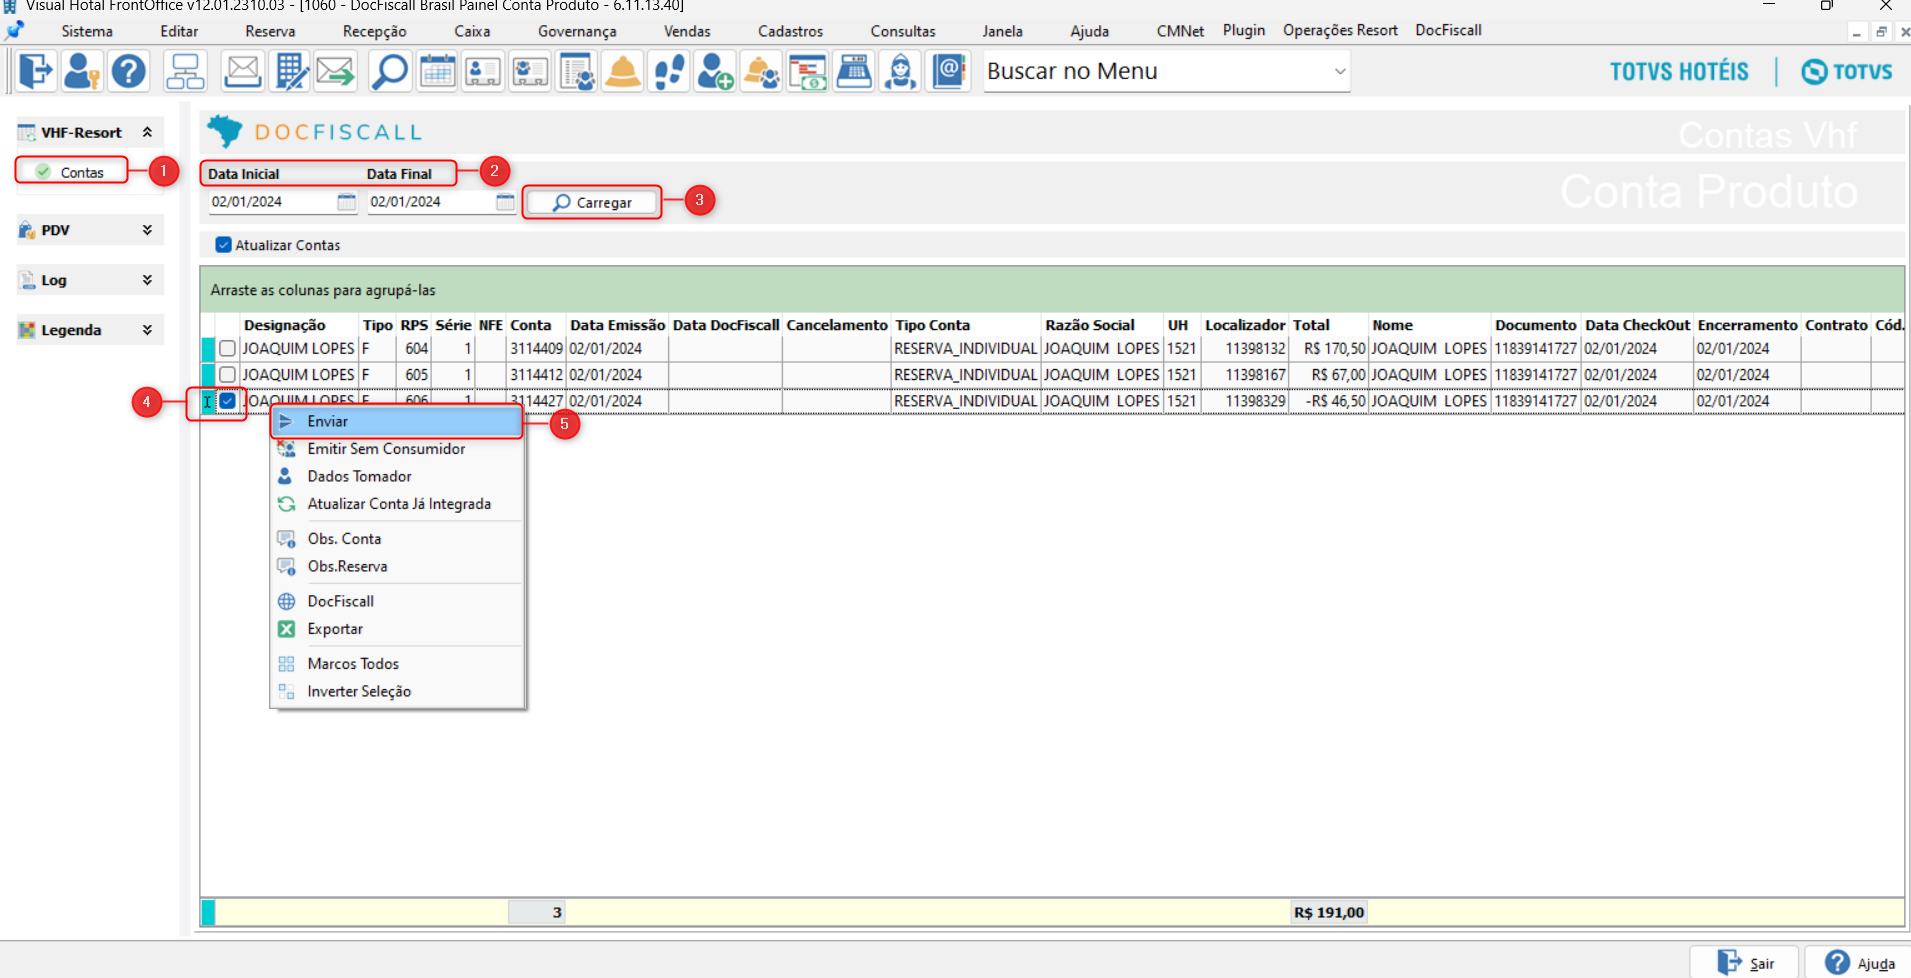The width and height of the screenshot is (1911, 978).
Task: Click the cash register toolbar icon
Action: click(x=854, y=71)
